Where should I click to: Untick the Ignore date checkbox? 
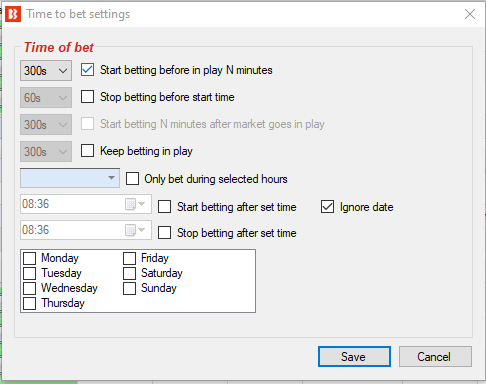pos(327,207)
